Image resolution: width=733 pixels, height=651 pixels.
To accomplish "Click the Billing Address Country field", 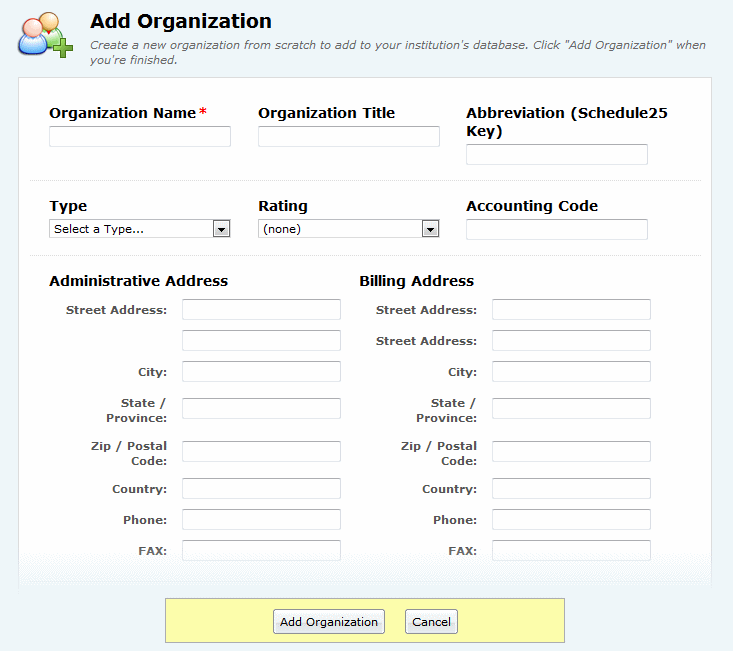I will point(571,489).
